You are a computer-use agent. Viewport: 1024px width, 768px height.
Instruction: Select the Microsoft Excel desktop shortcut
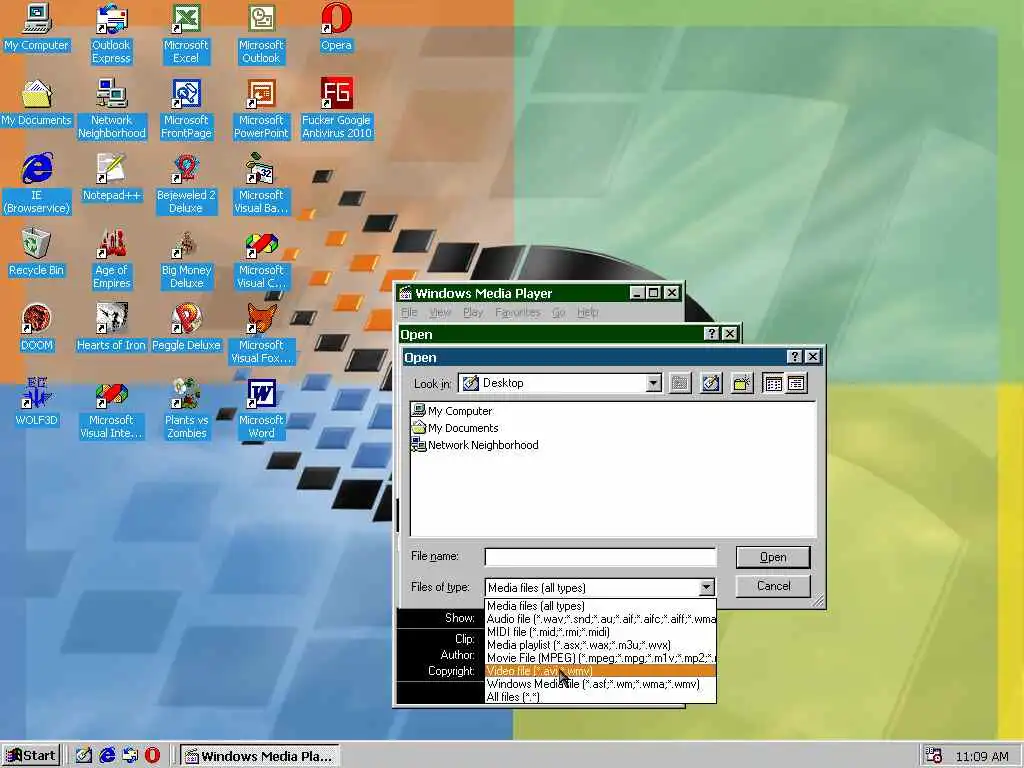point(186,34)
